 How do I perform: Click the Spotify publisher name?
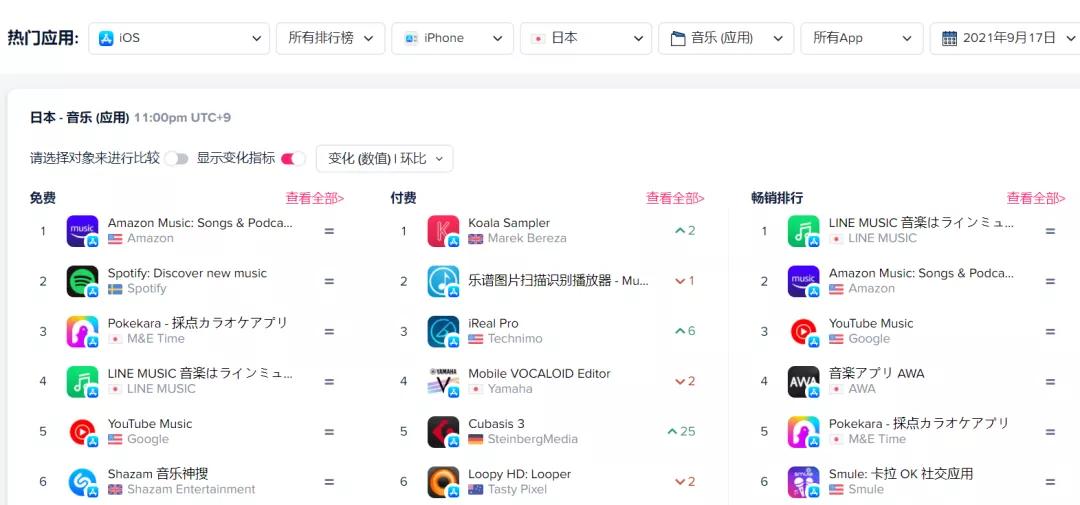[x=147, y=289]
